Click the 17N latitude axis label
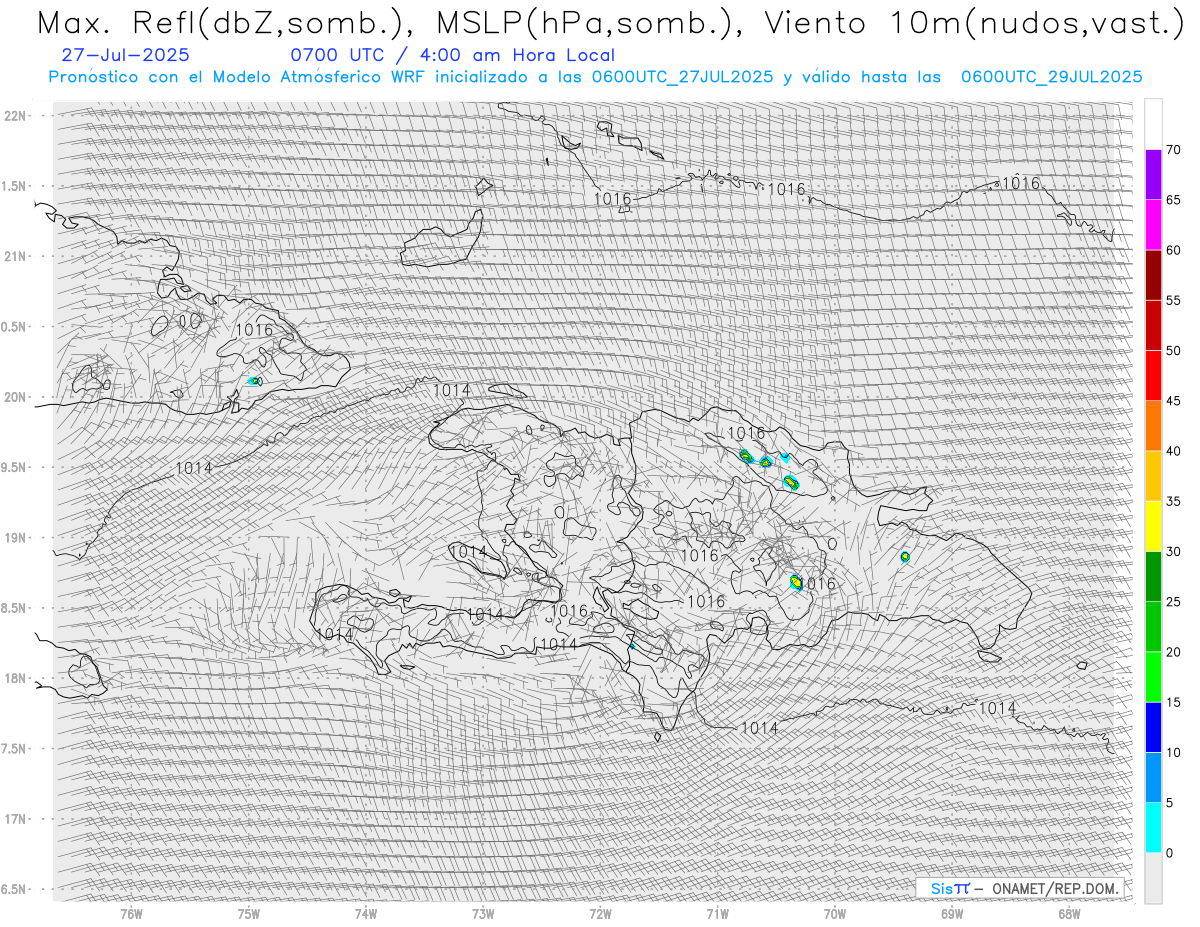 [x=14, y=819]
